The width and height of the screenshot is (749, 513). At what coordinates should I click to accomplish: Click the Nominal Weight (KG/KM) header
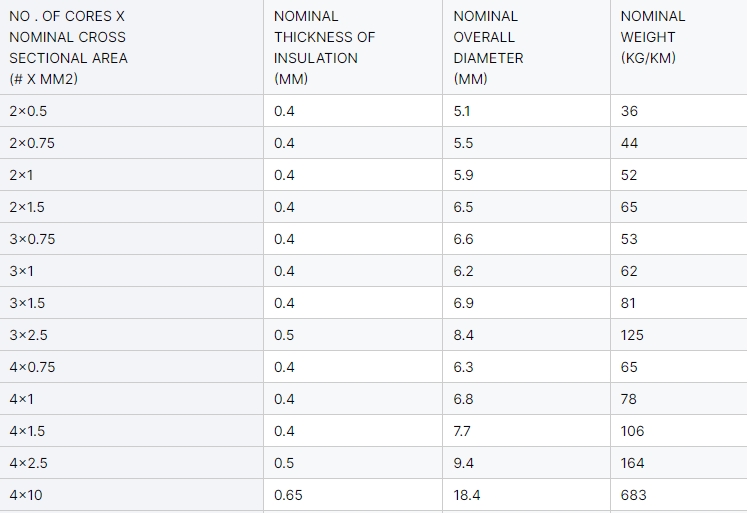(x=679, y=47)
